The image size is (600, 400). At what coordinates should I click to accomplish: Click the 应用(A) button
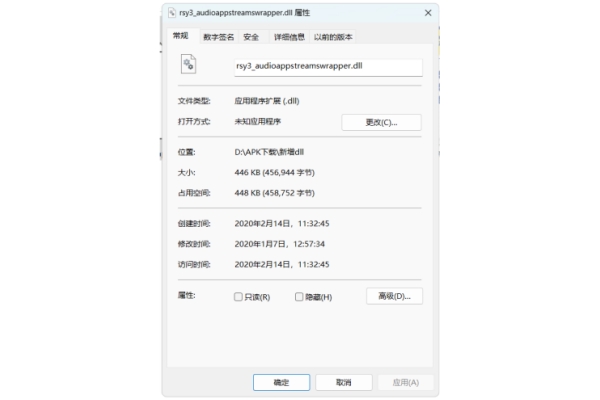pyautogui.click(x=405, y=382)
